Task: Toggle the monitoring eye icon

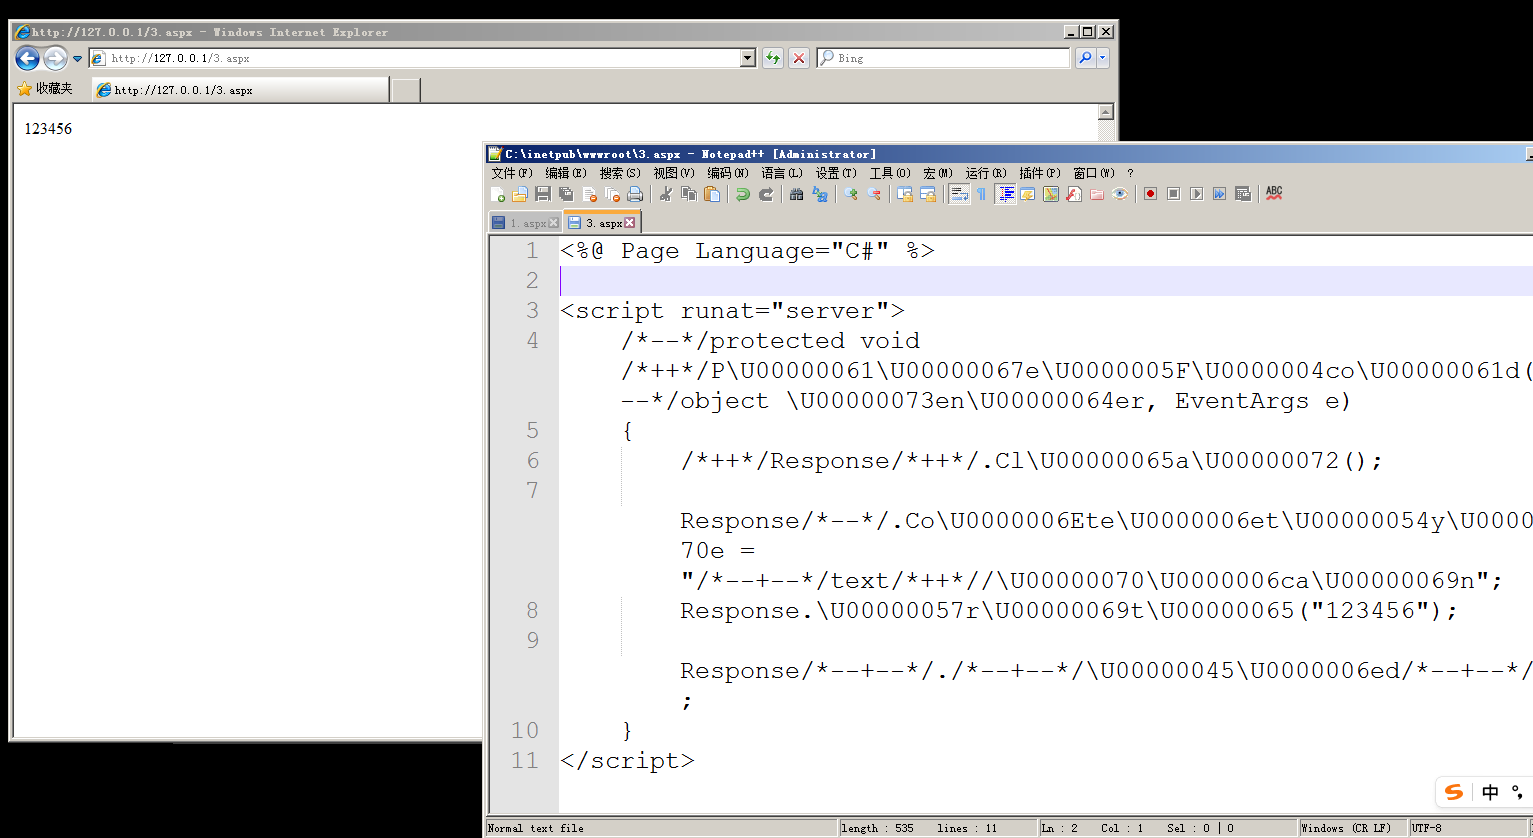Action: (x=1120, y=194)
